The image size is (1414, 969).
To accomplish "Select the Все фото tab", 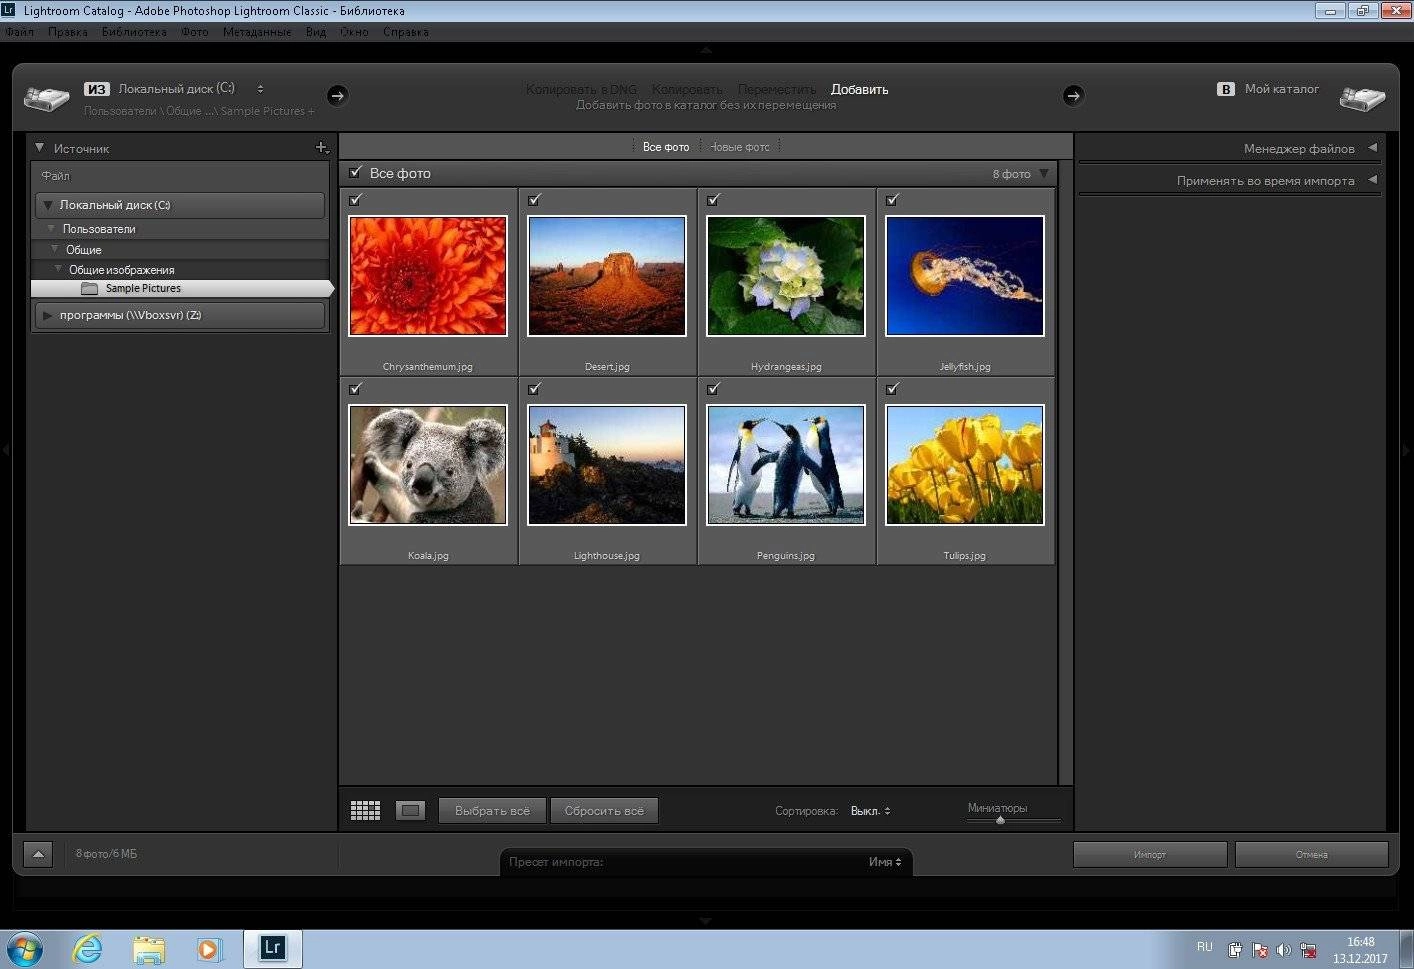I will (666, 147).
